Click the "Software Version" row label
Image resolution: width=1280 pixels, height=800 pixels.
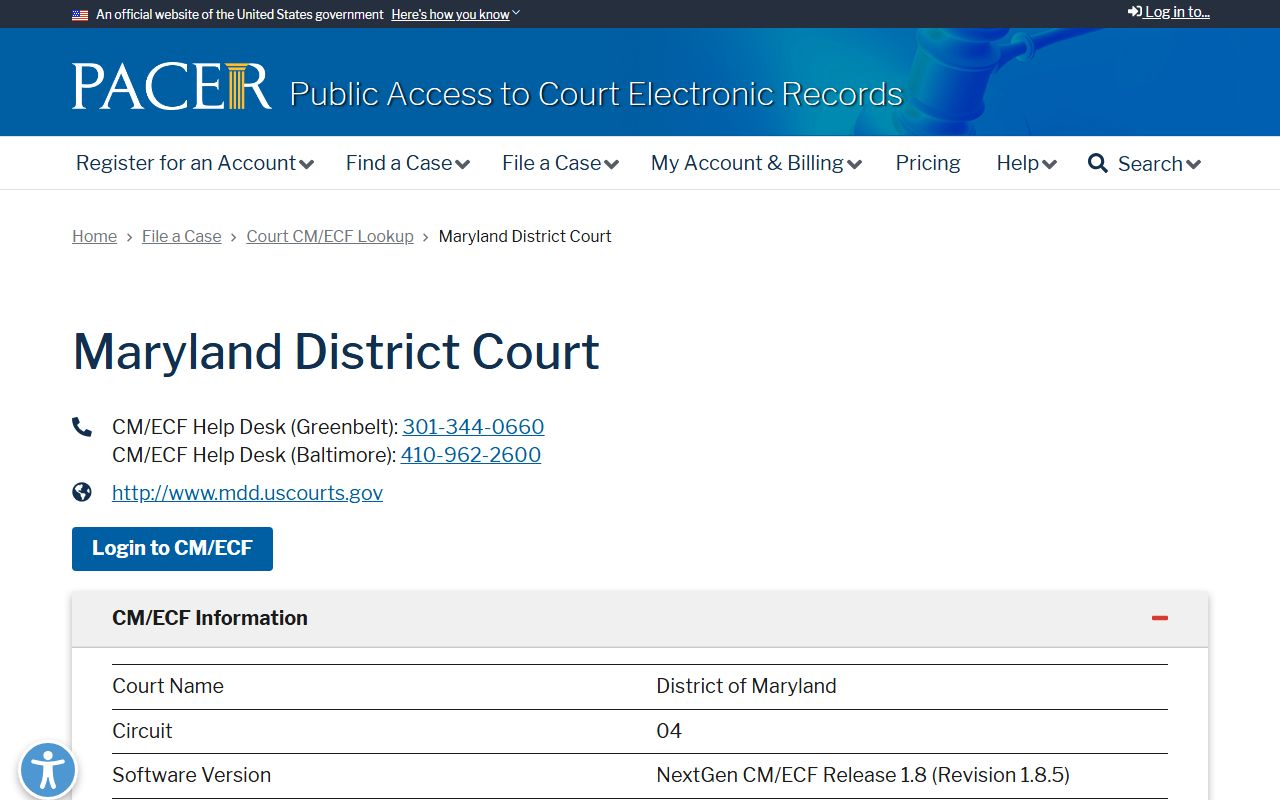[x=191, y=775]
